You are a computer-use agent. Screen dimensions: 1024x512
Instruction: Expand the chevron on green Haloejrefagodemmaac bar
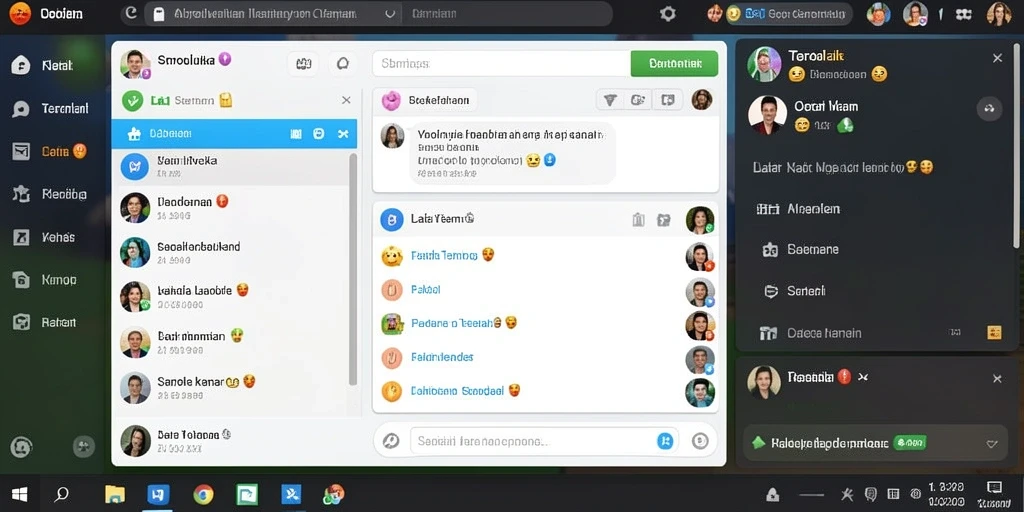(x=991, y=443)
